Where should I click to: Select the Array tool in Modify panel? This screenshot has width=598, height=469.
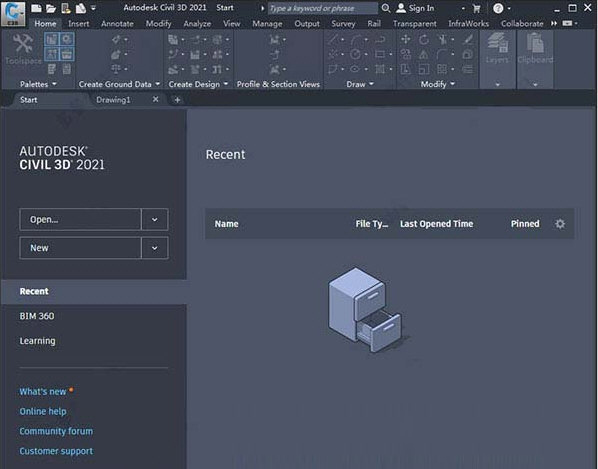coord(442,69)
